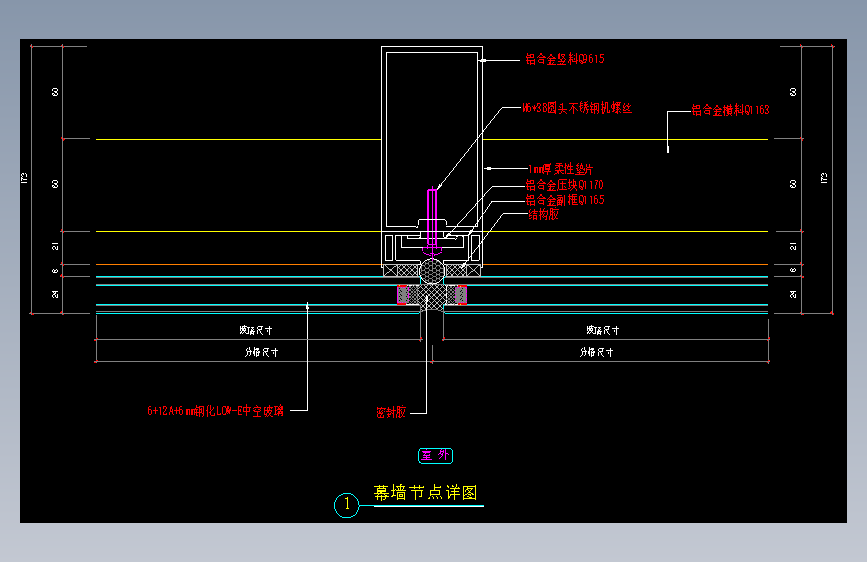
Task: Click the 铝合金横料QI163 label
Action: (730, 110)
